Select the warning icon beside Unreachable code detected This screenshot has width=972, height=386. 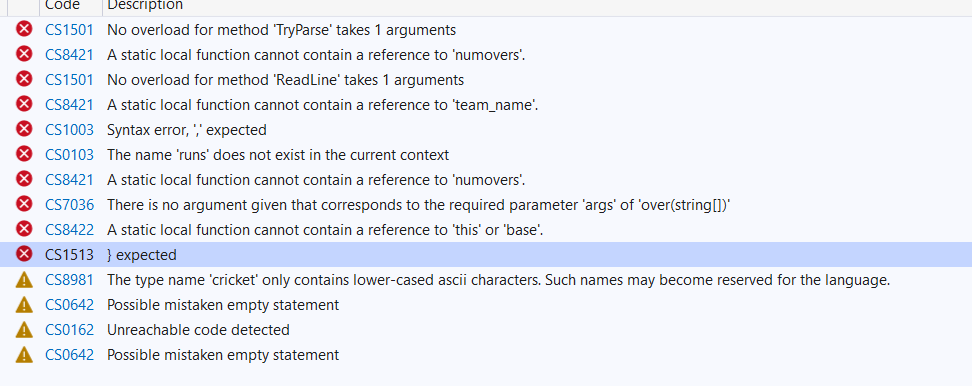pyautogui.click(x=24, y=330)
